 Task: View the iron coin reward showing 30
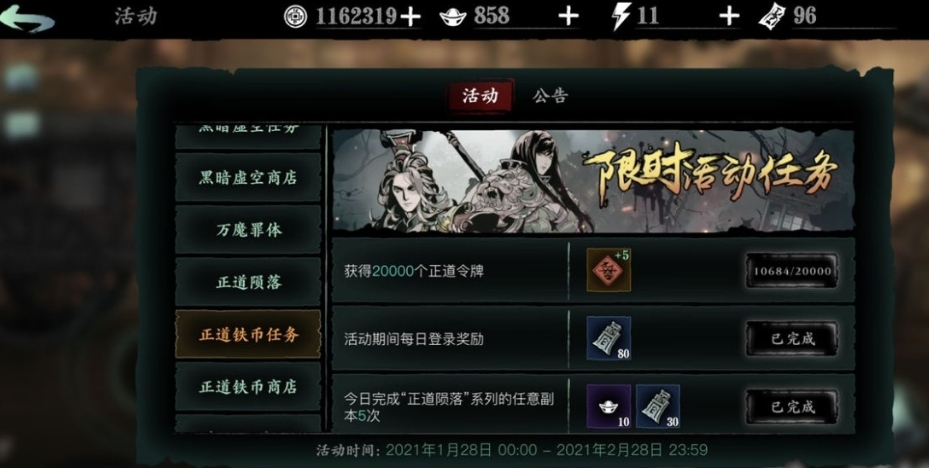[x=658, y=406]
